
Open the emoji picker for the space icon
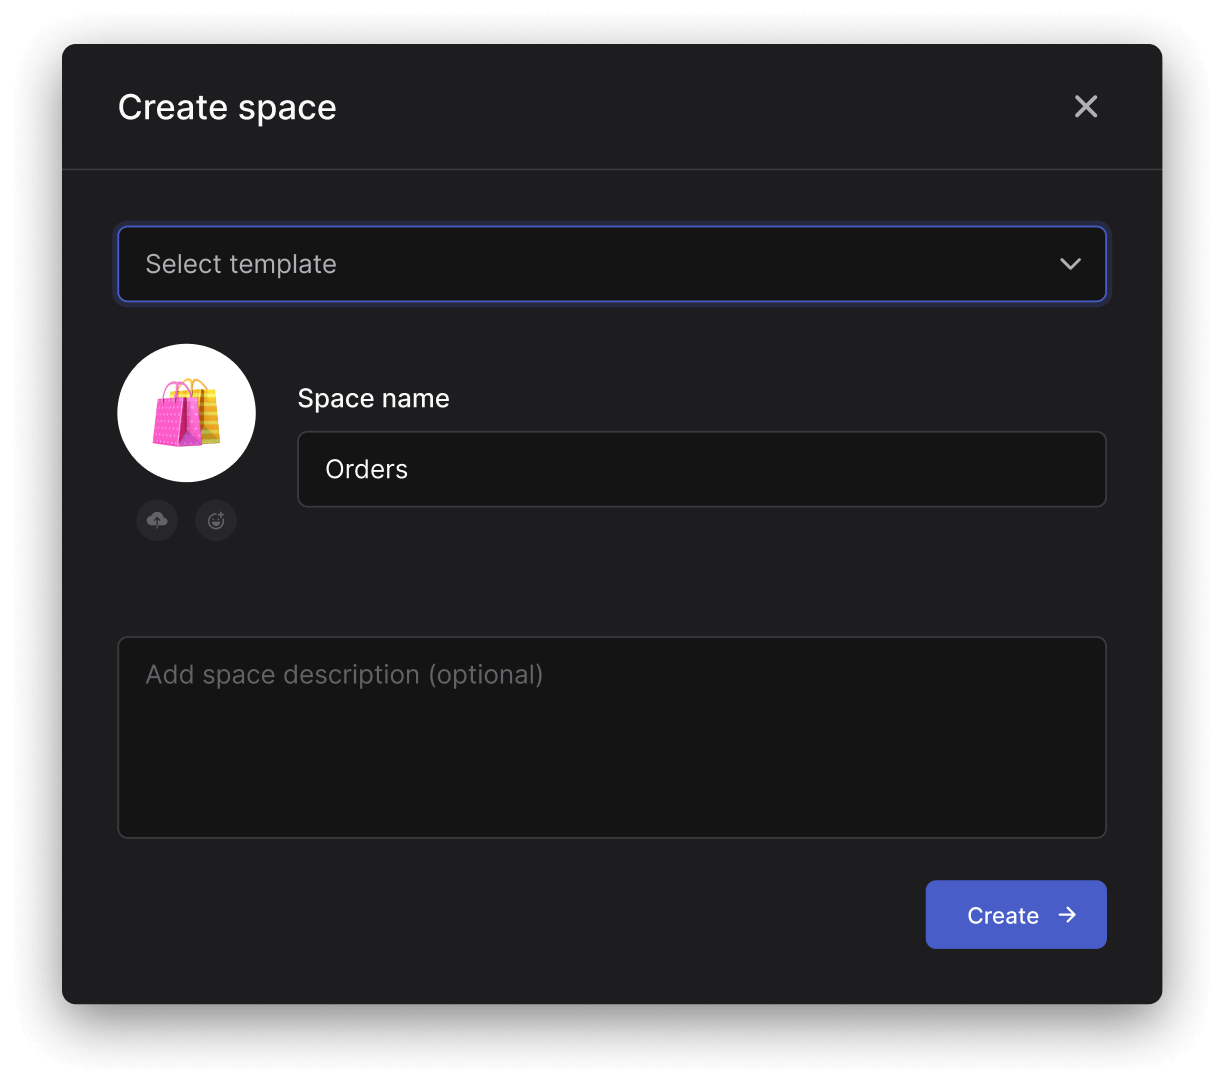coord(216,520)
